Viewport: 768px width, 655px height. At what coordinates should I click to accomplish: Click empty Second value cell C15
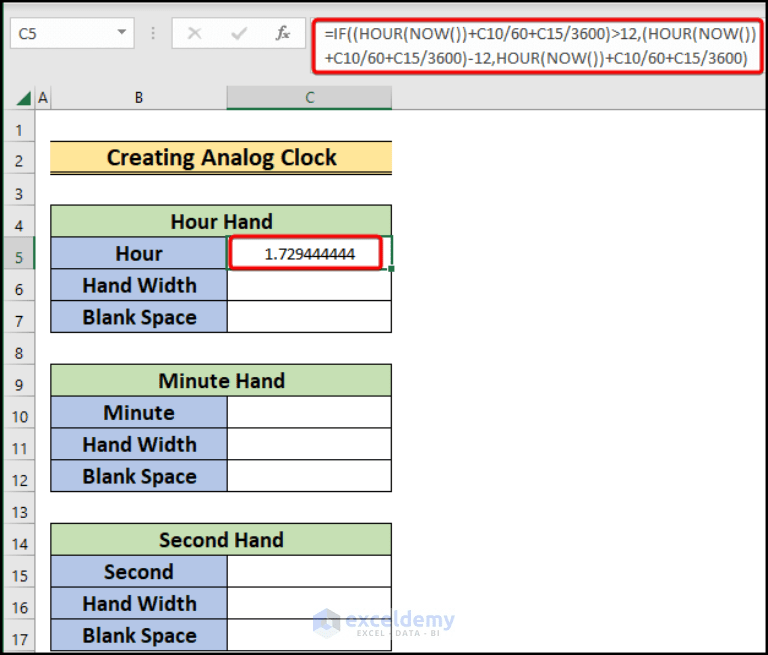pos(309,572)
